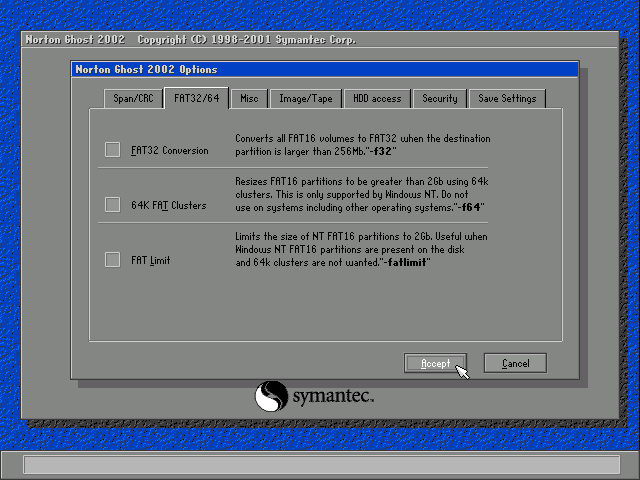Tick the 64K FAT Clusters checkbox
640x480 pixels.
tap(112, 204)
